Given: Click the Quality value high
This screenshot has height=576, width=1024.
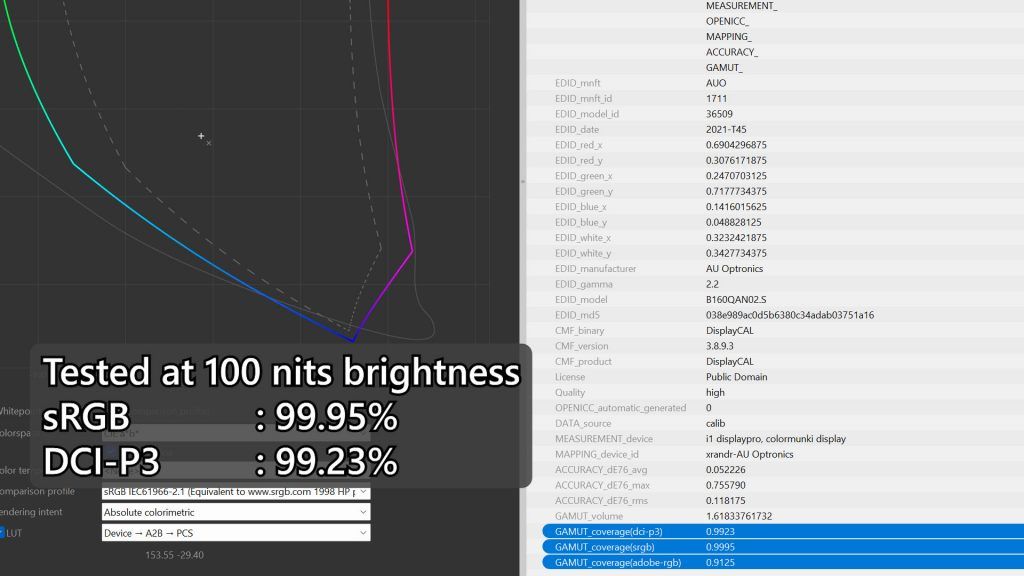Looking at the screenshot, I should pos(715,392).
